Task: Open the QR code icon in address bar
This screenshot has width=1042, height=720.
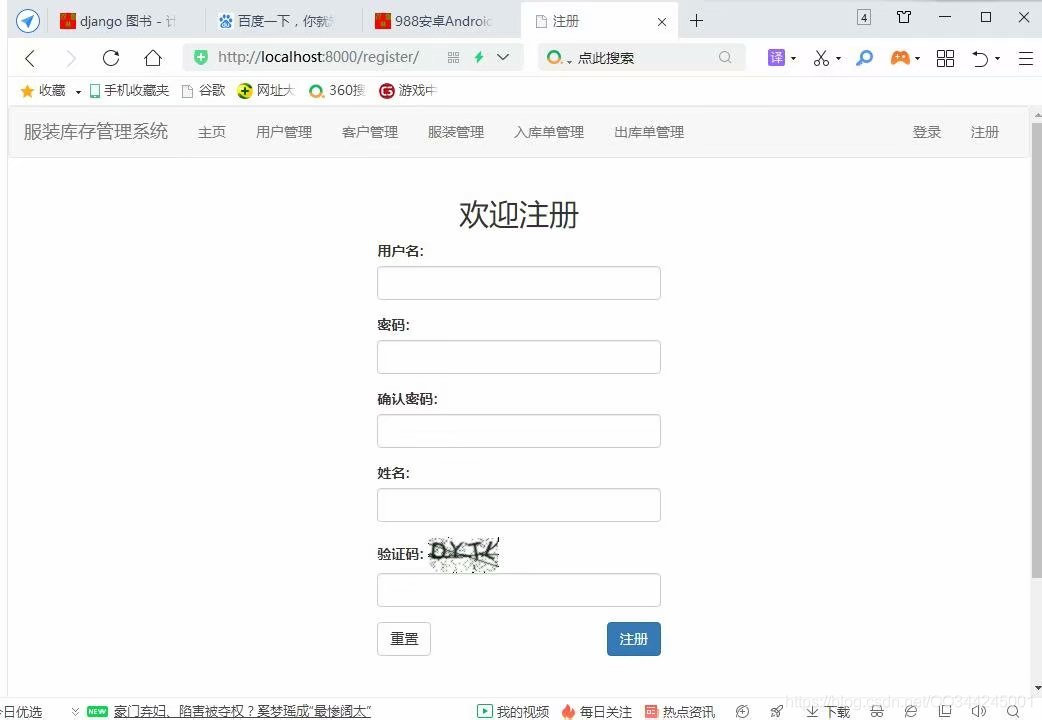Action: click(453, 58)
